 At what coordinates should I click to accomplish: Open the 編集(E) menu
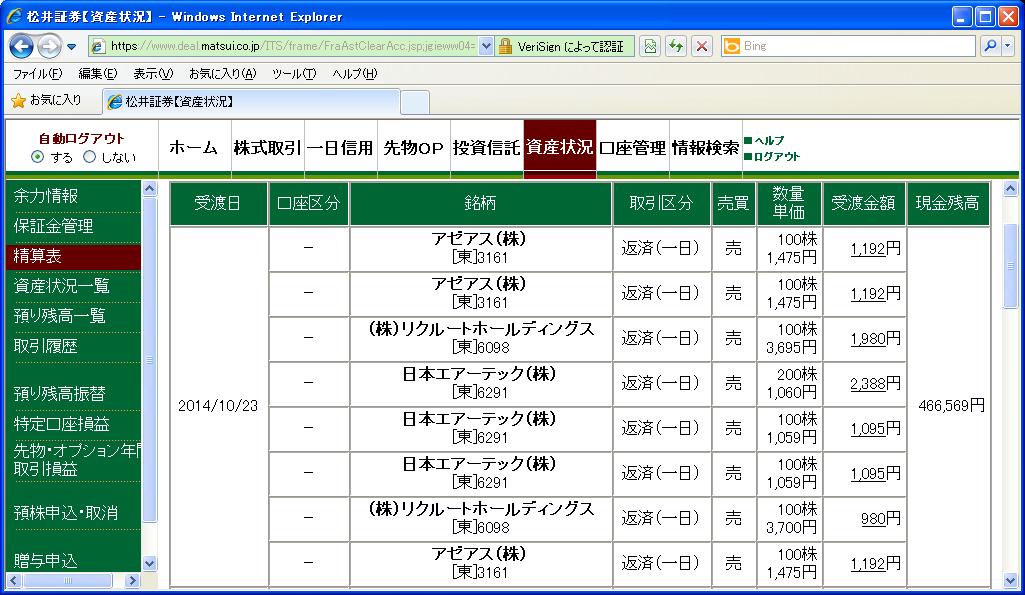(x=97, y=74)
